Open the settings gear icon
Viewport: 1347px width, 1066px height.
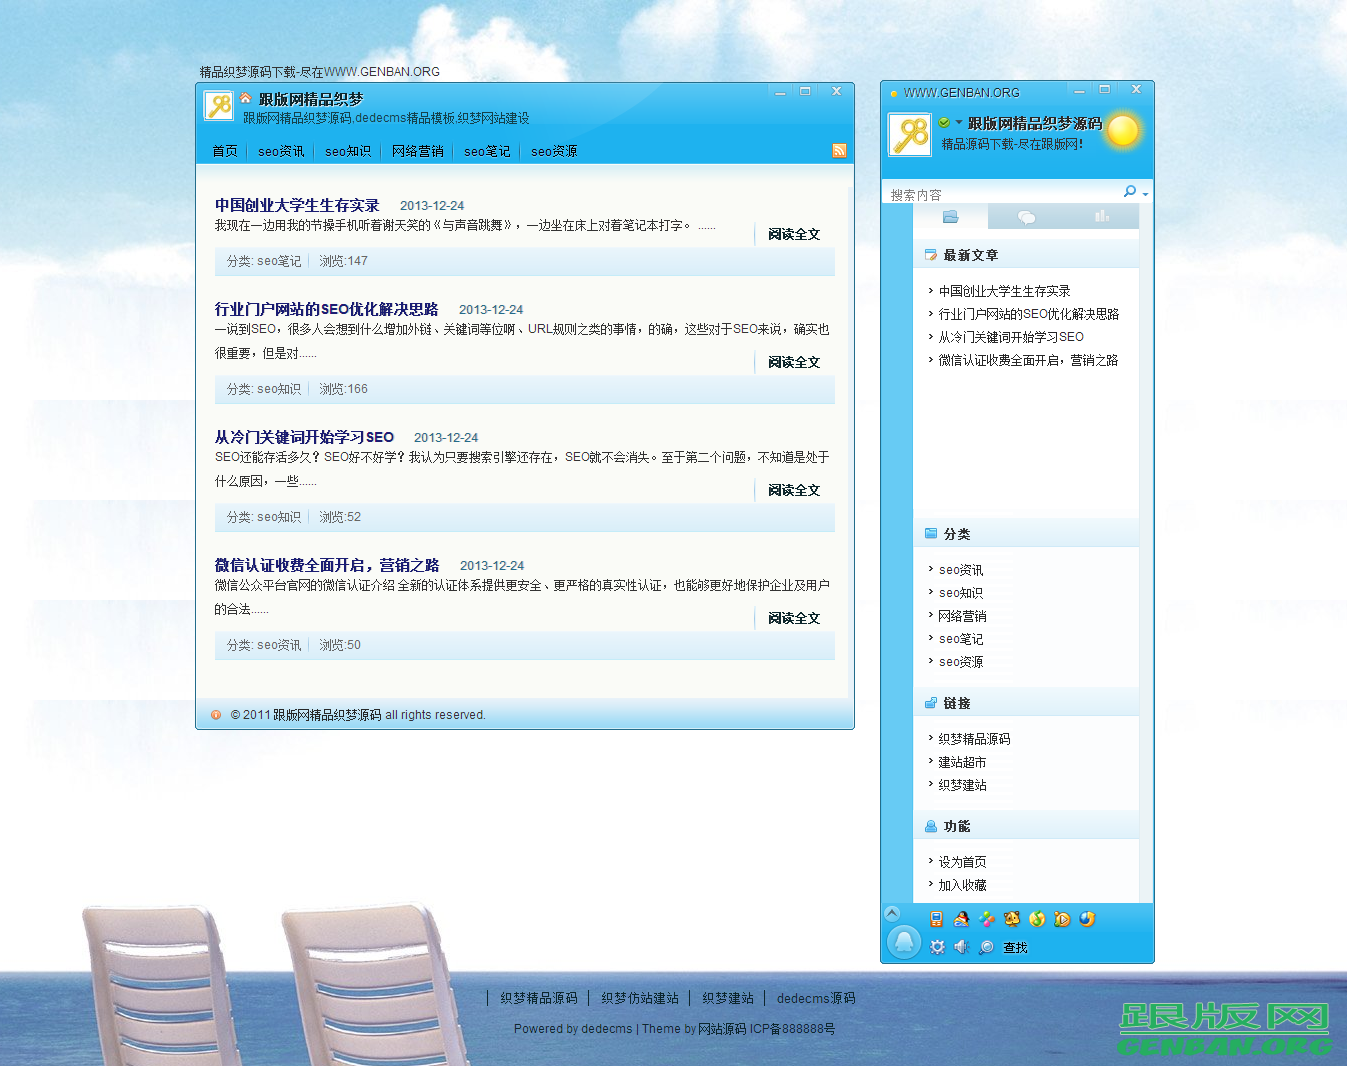pos(937,947)
